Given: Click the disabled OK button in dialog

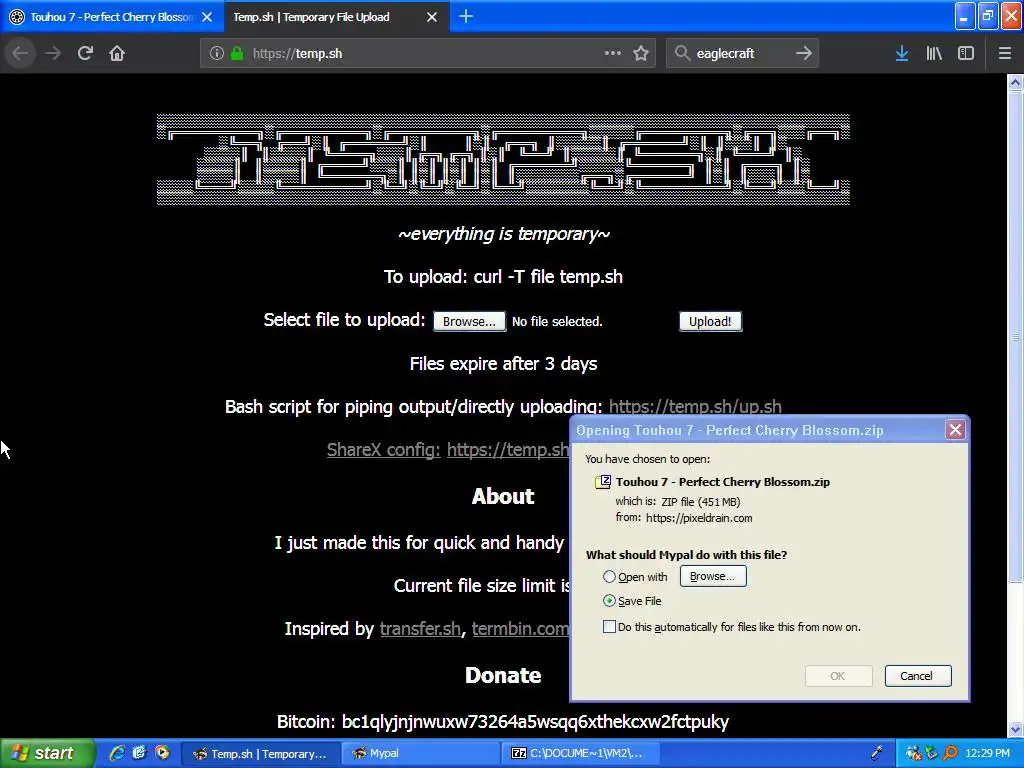Looking at the screenshot, I should (839, 676).
